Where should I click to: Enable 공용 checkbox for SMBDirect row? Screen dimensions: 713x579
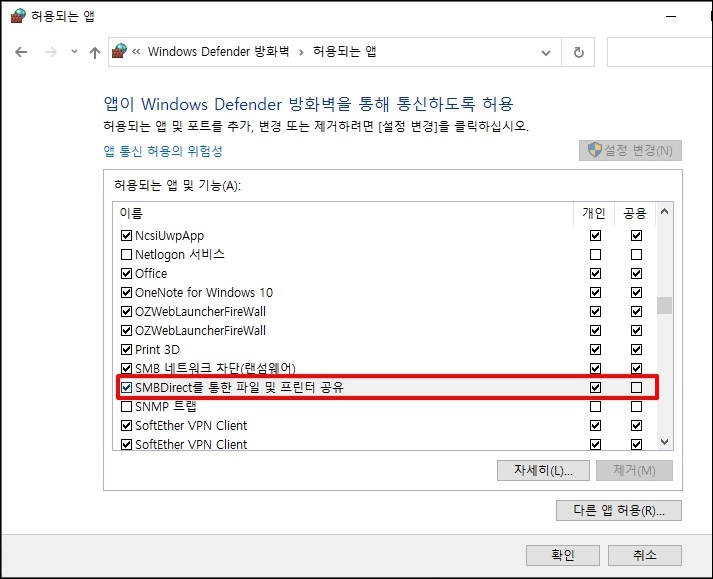636,388
